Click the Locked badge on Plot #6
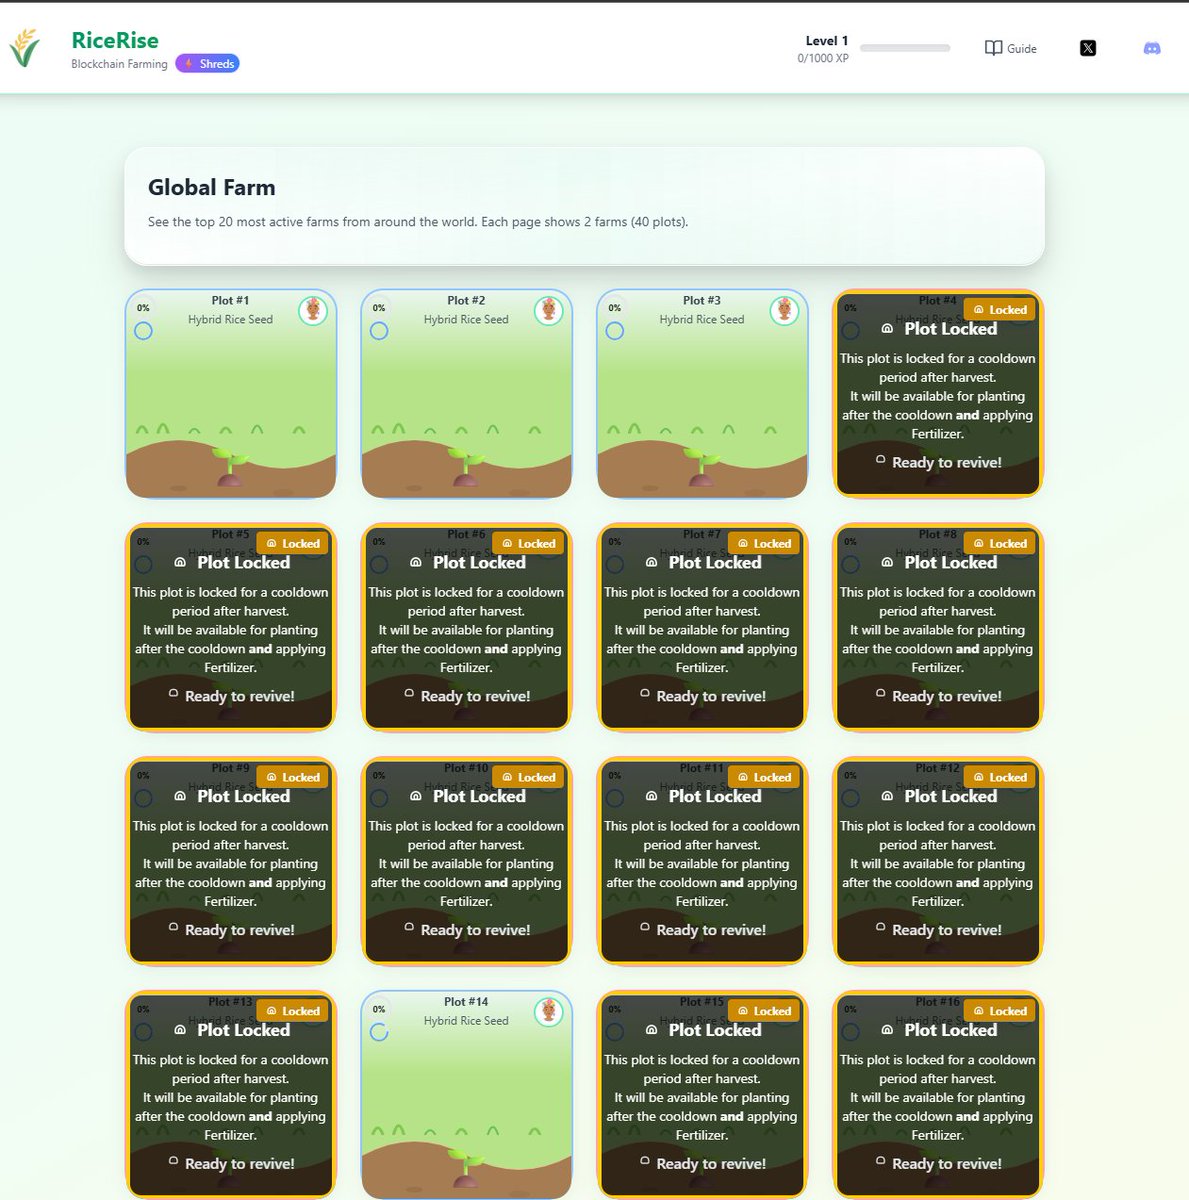This screenshot has height=1200, width=1189. click(528, 544)
